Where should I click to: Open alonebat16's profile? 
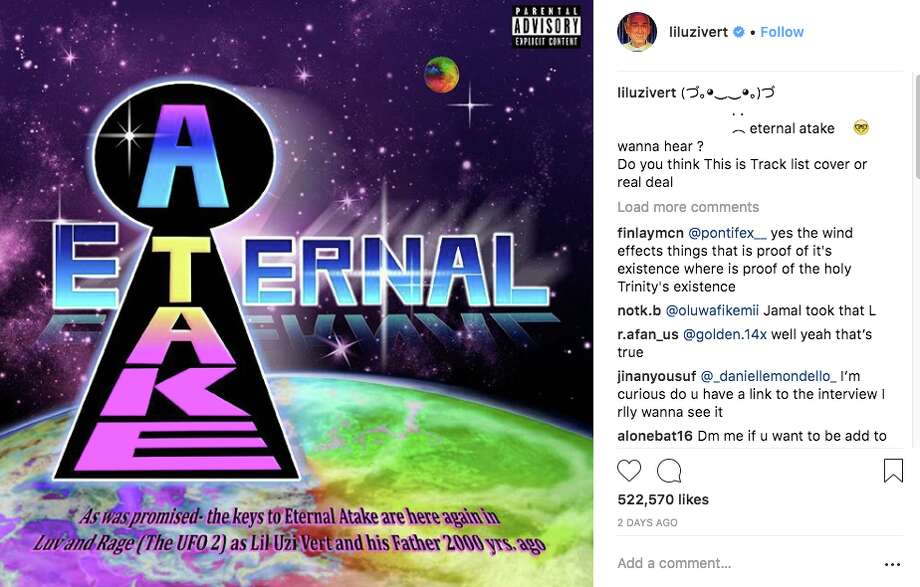click(655, 436)
